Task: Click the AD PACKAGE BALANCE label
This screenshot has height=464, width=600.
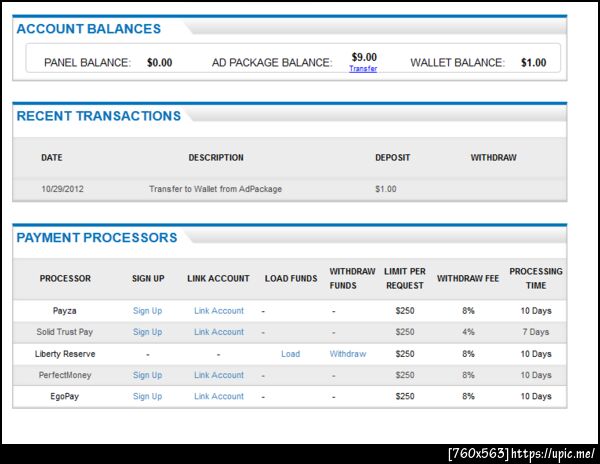Action: point(272,62)
